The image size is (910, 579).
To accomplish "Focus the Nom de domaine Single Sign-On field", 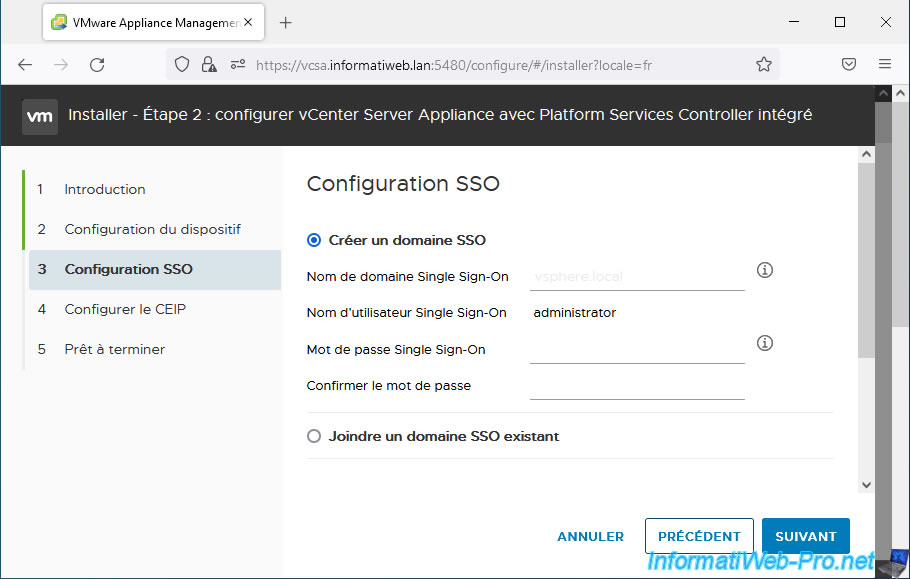I will coord(637,277).
